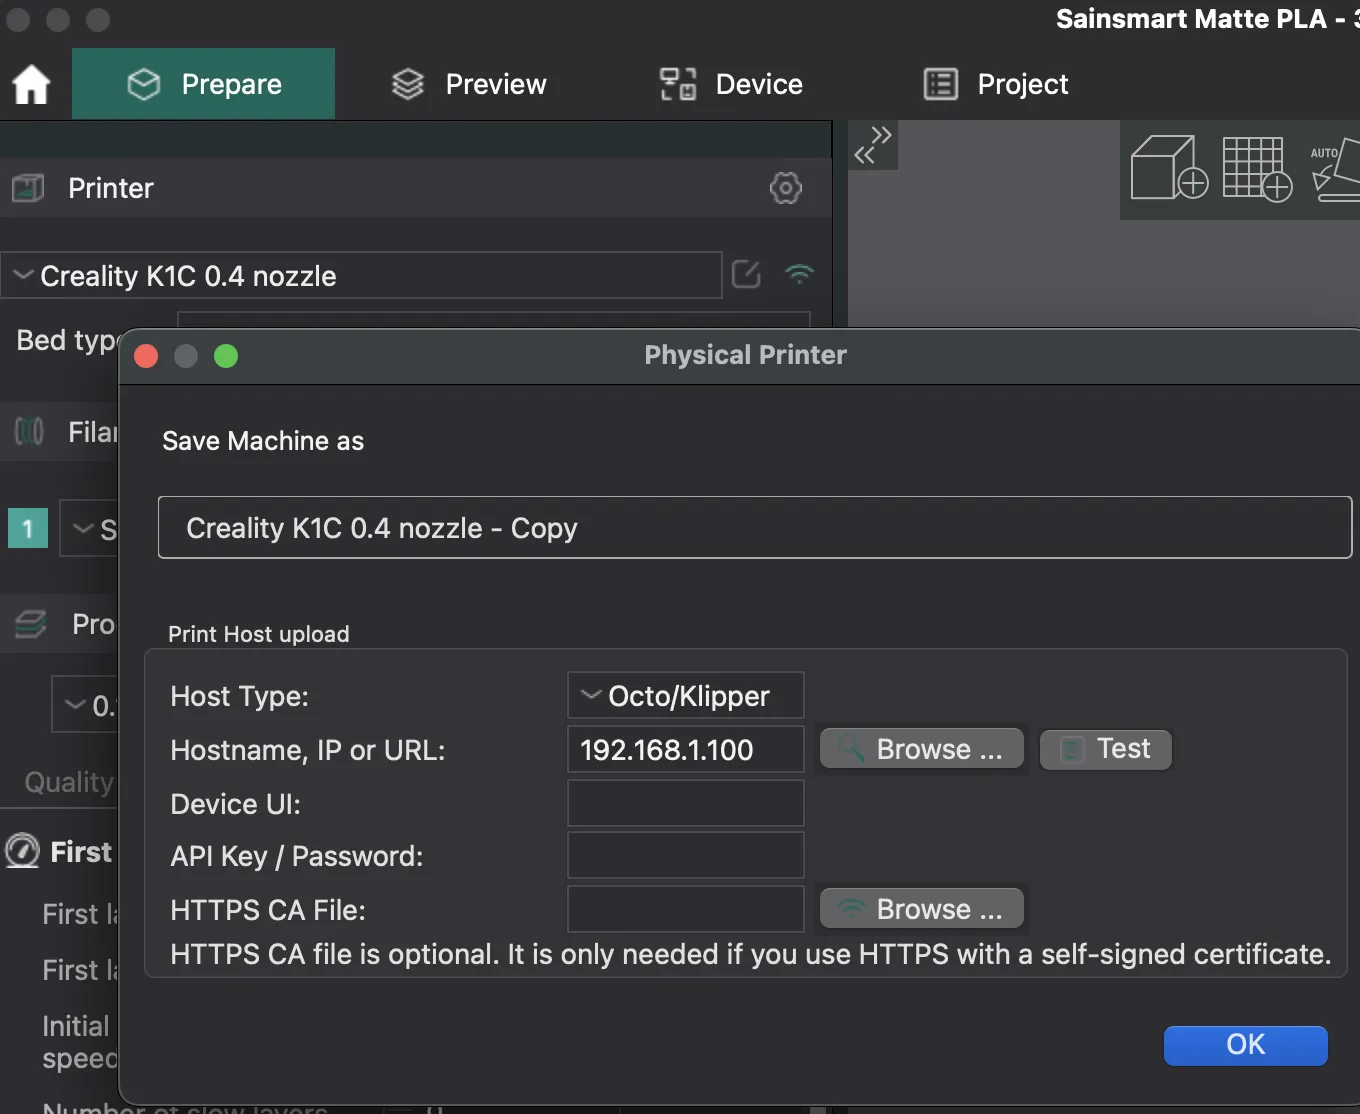Screen dimensions: 1360x1114
Task: Click the Add plate grid icon
Action: [x=1256, y=168]
